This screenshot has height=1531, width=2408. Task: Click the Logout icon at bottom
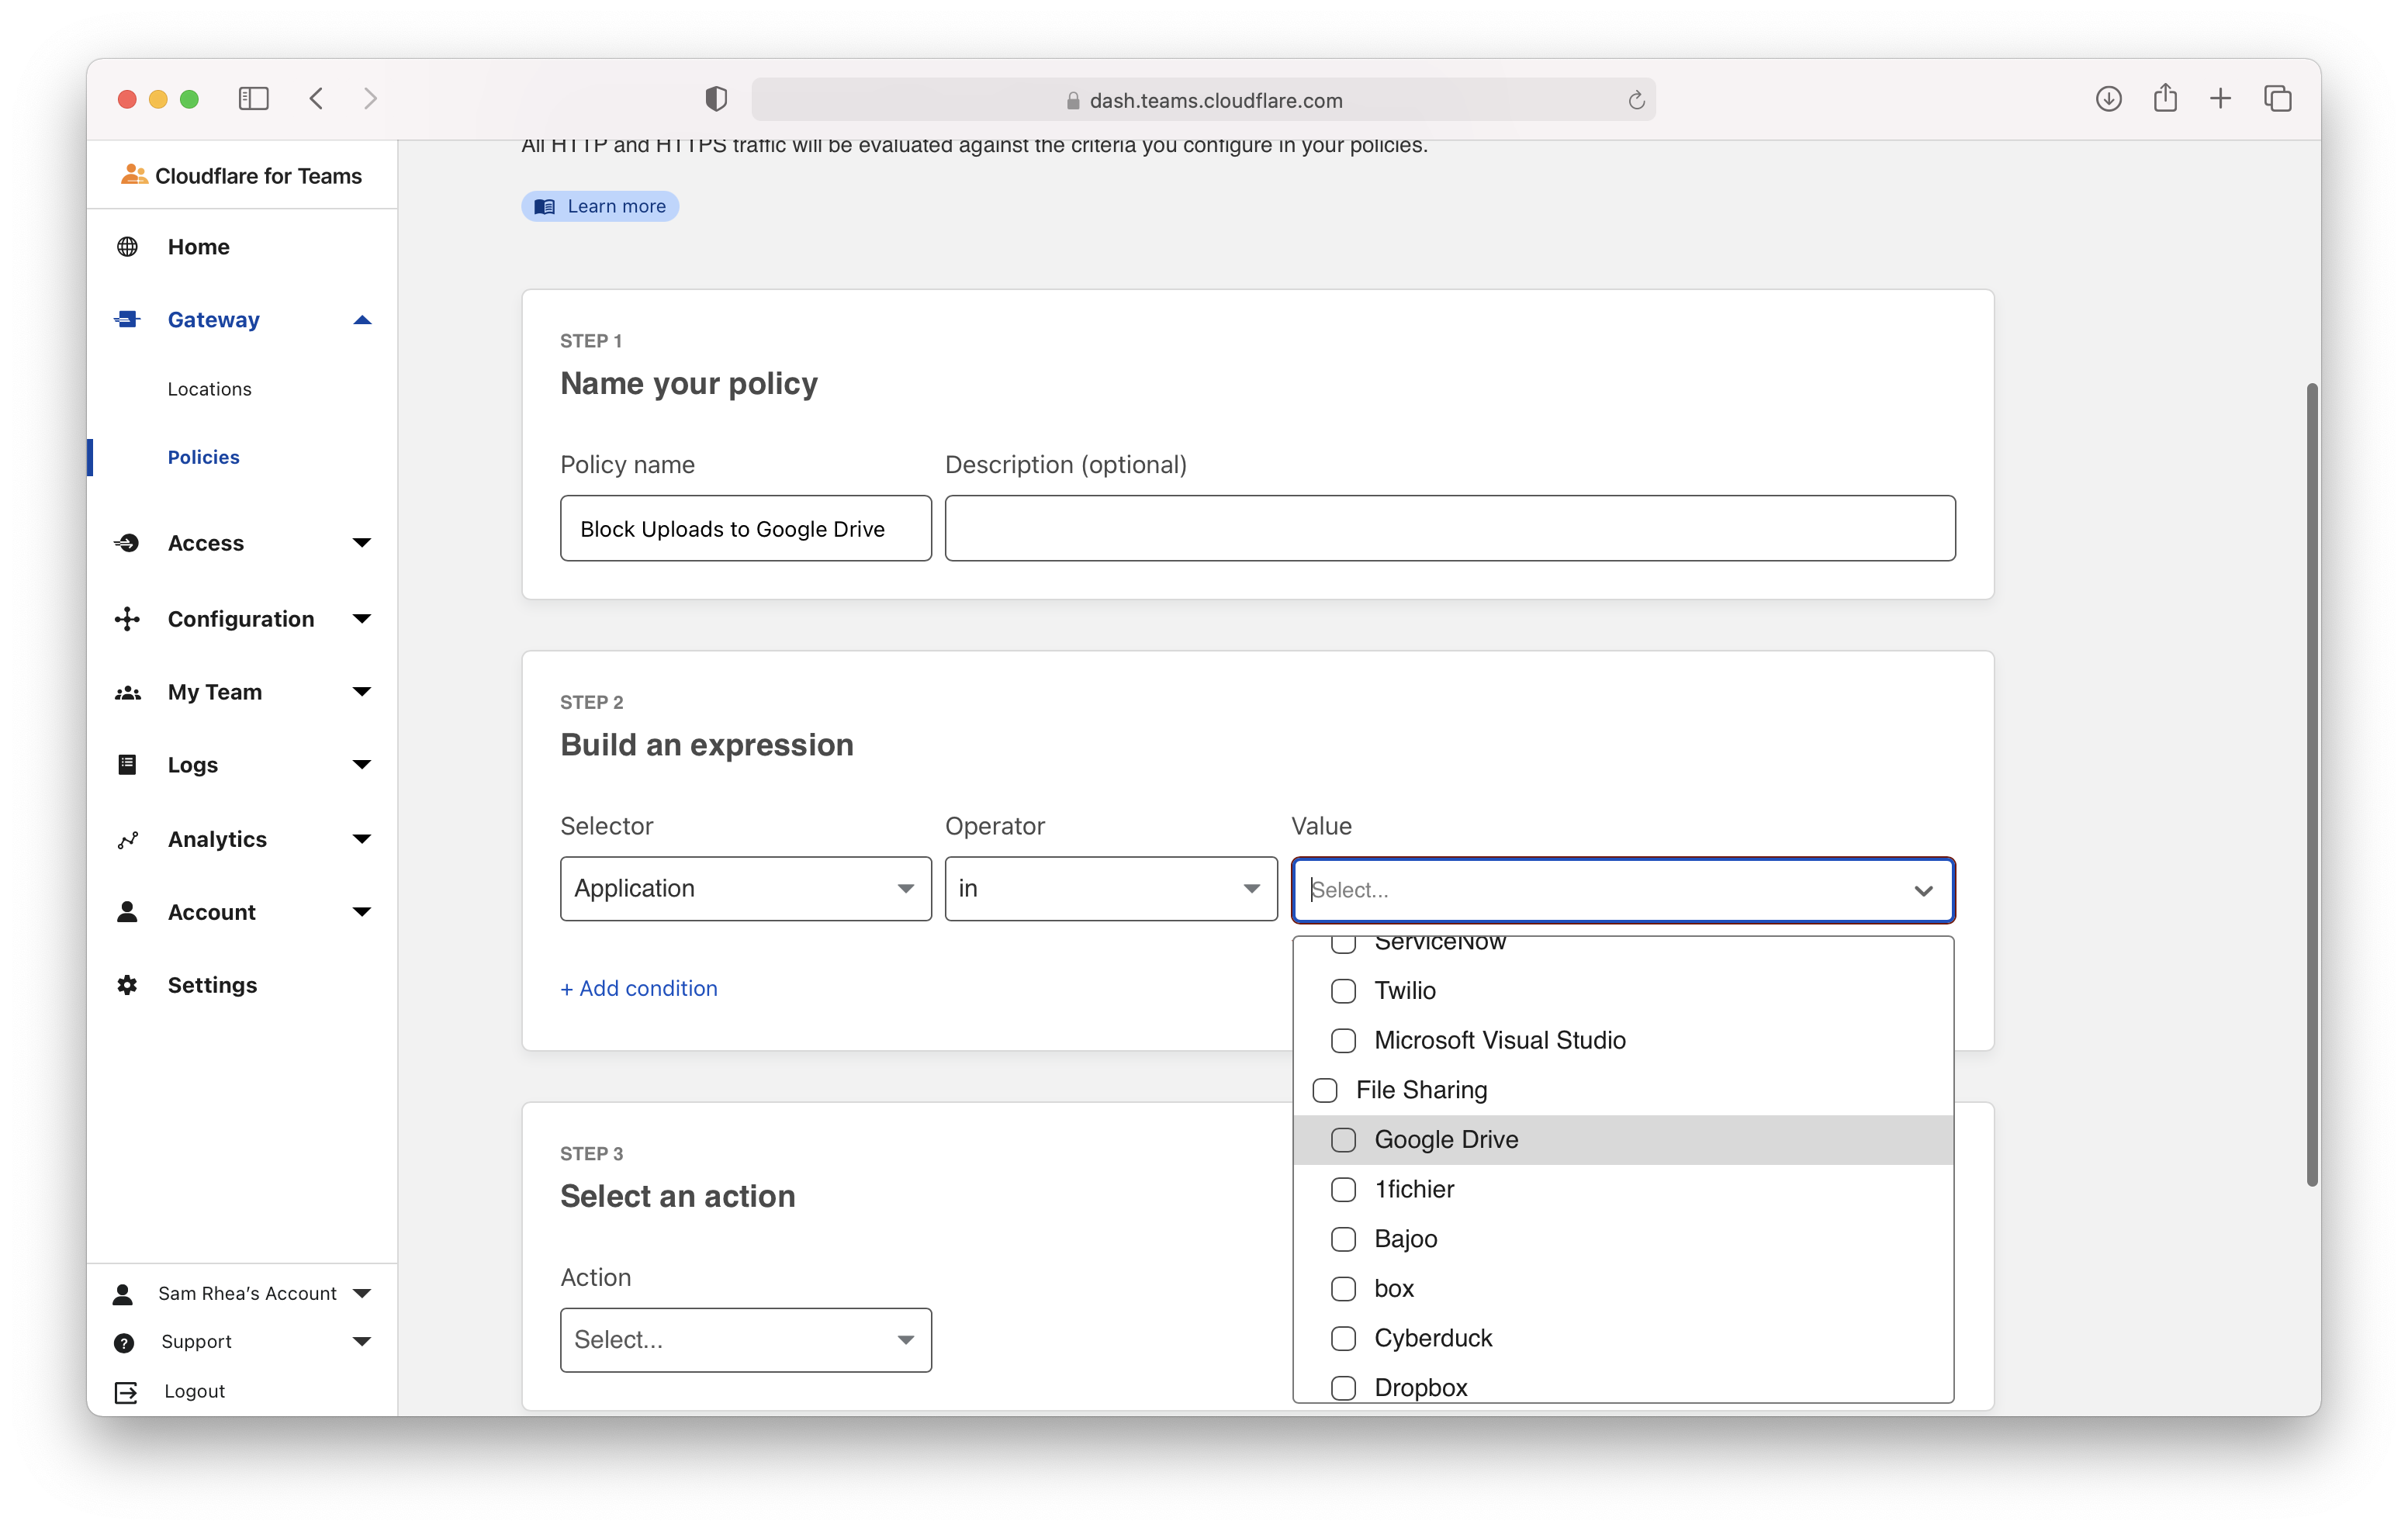[x=126, y=1392]
